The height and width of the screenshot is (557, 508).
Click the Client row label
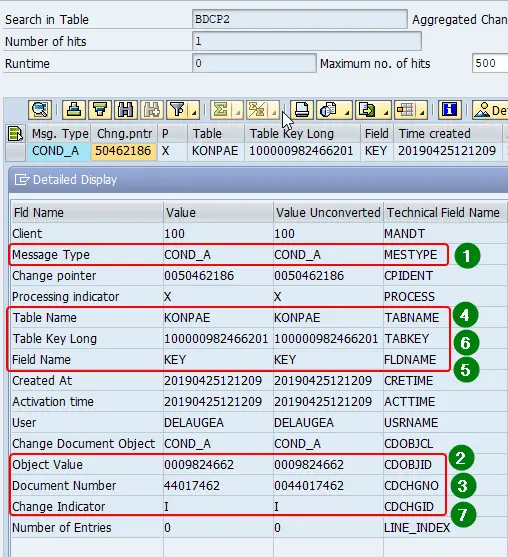point(27,234)
